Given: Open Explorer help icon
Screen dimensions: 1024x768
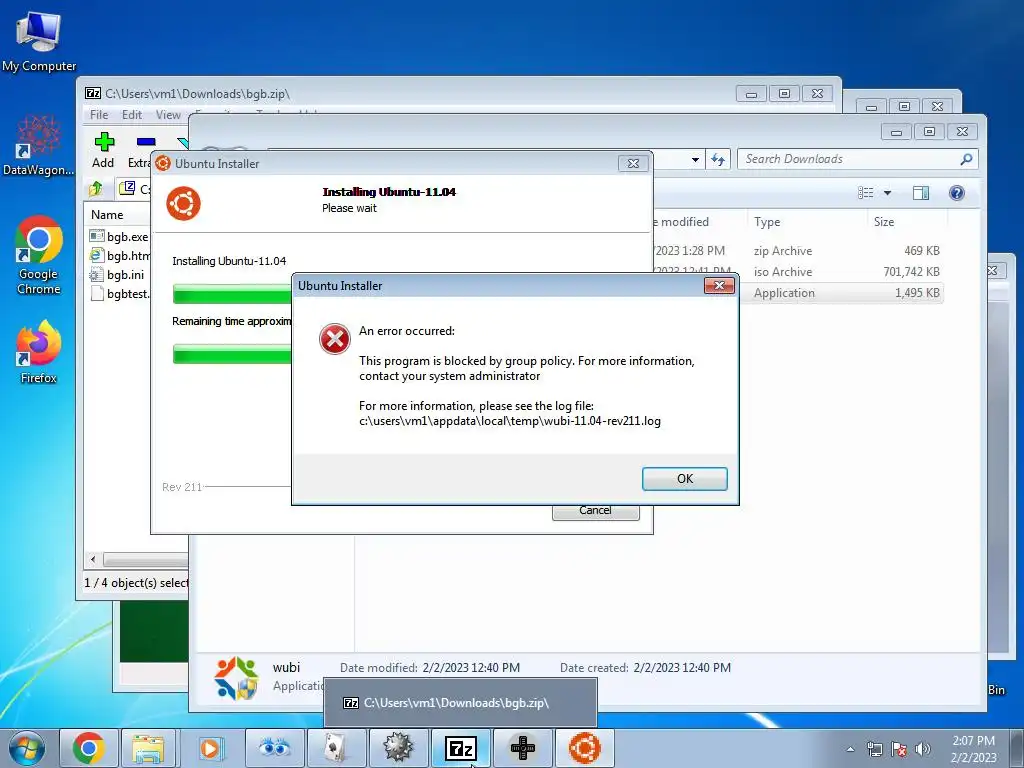Looking at the screenshot, I should coord(957,193).
